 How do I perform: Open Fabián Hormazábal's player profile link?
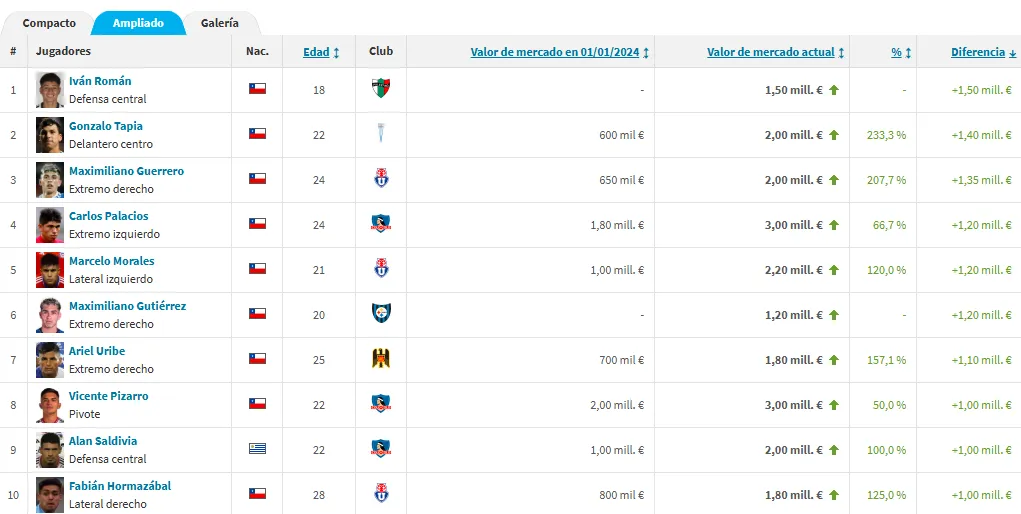coord(120,486)
